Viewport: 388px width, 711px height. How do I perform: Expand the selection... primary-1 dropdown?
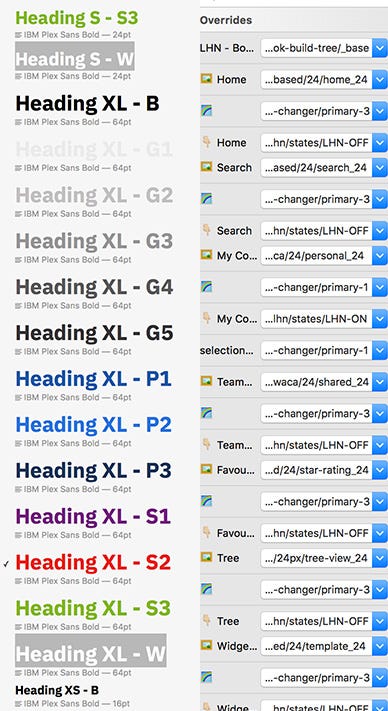pyautogui.click(x=323, y=351)
